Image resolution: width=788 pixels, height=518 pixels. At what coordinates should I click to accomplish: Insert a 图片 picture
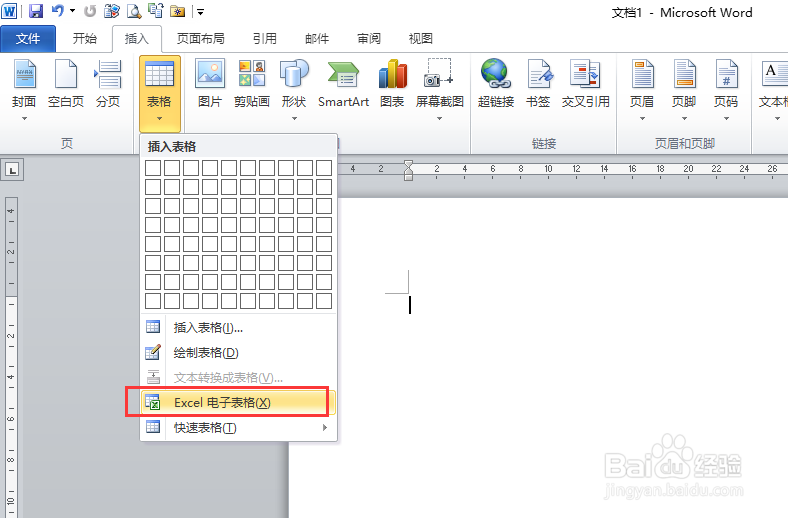click(x=210, y=83)
